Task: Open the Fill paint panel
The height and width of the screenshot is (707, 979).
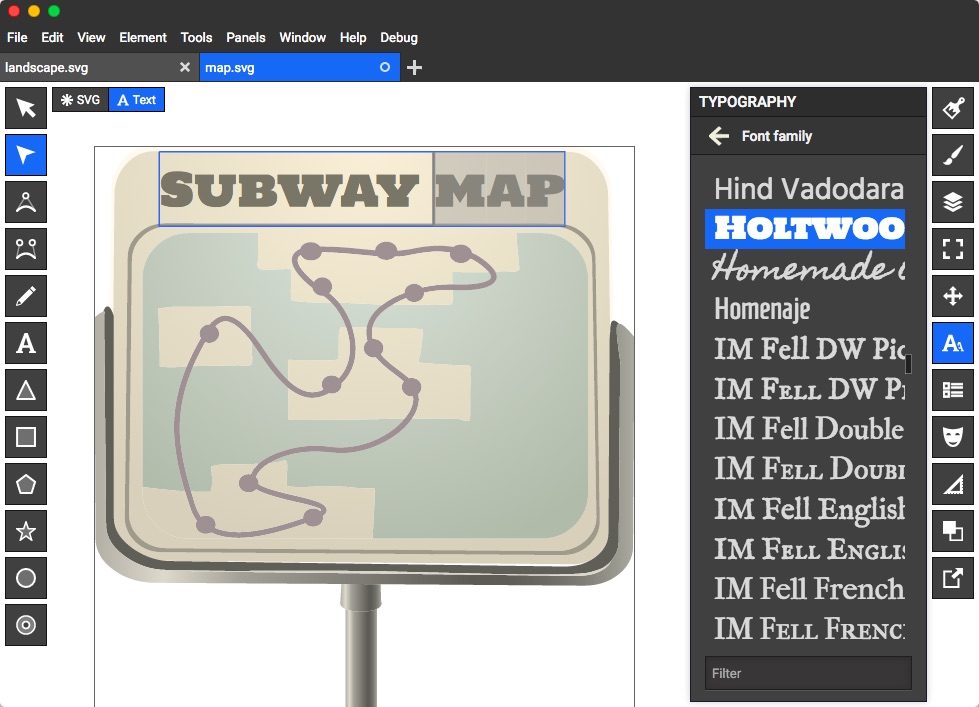Action: coord(953,108)
